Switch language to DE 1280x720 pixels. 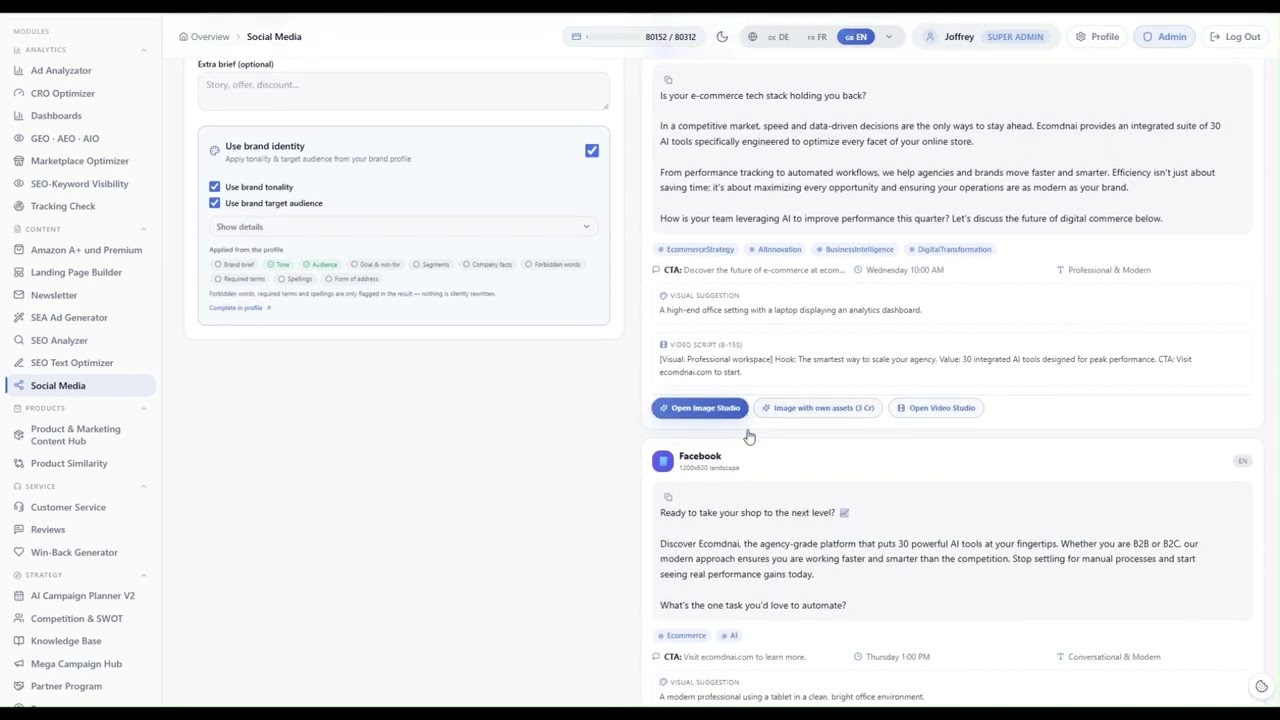tap(778, 37)
